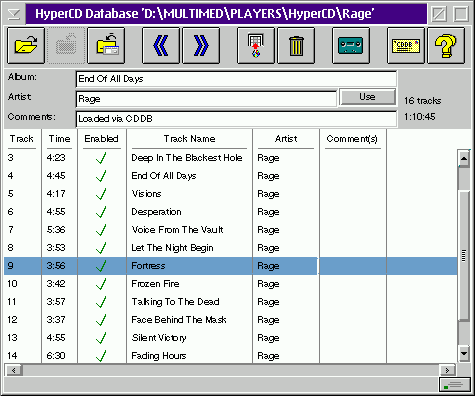Select track name Desperation
Image resolution: width=475 pixels, height=396 pixels.
point(156,212)
